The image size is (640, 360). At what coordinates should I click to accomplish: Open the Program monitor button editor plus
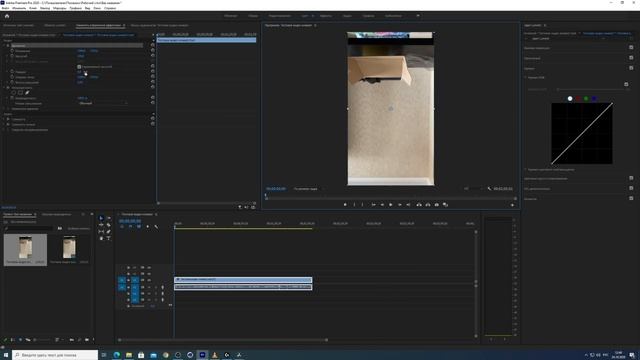(x=513, y=205)
